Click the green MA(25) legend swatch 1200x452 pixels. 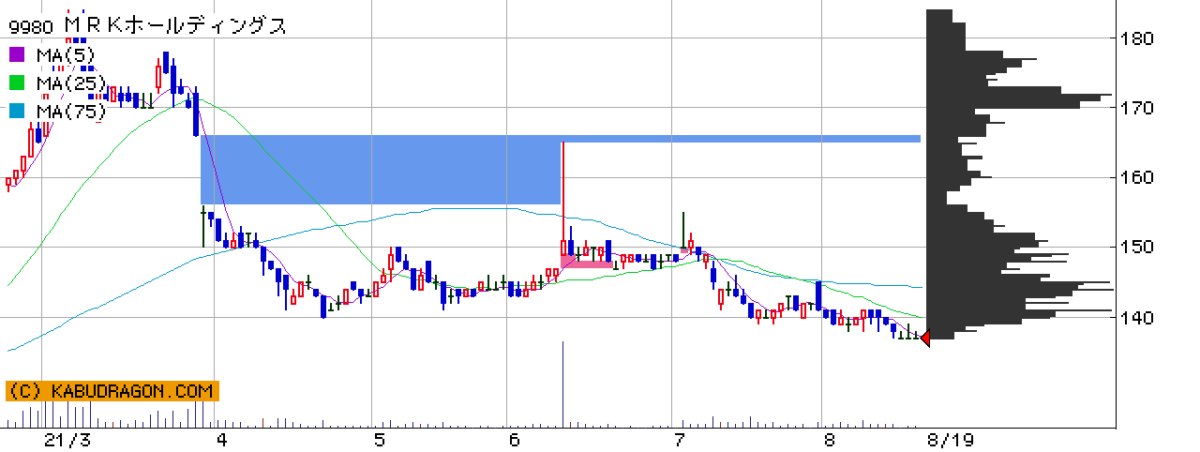pos(18,82)
